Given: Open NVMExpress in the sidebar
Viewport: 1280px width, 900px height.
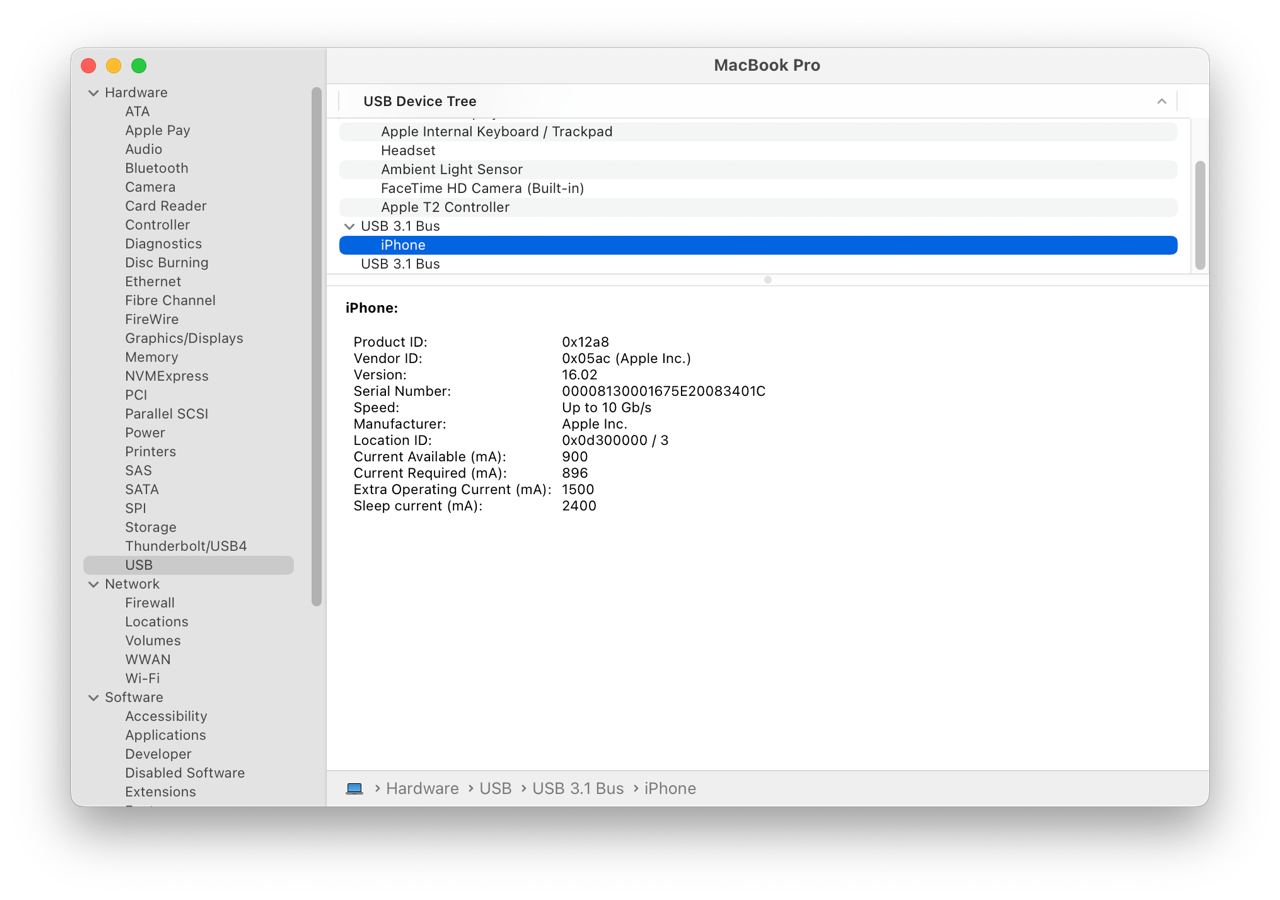Looking at the screenshot, I should [166, 376].
